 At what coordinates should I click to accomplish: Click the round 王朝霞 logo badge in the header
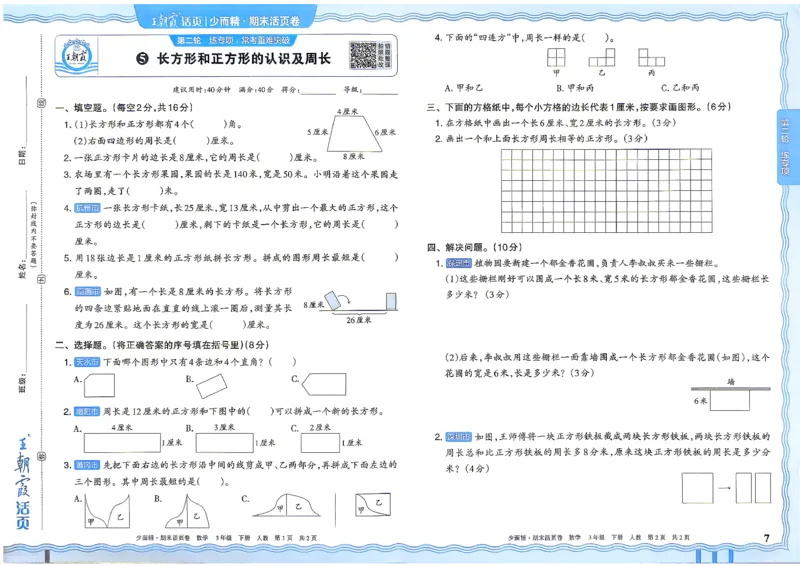[76, 56]
